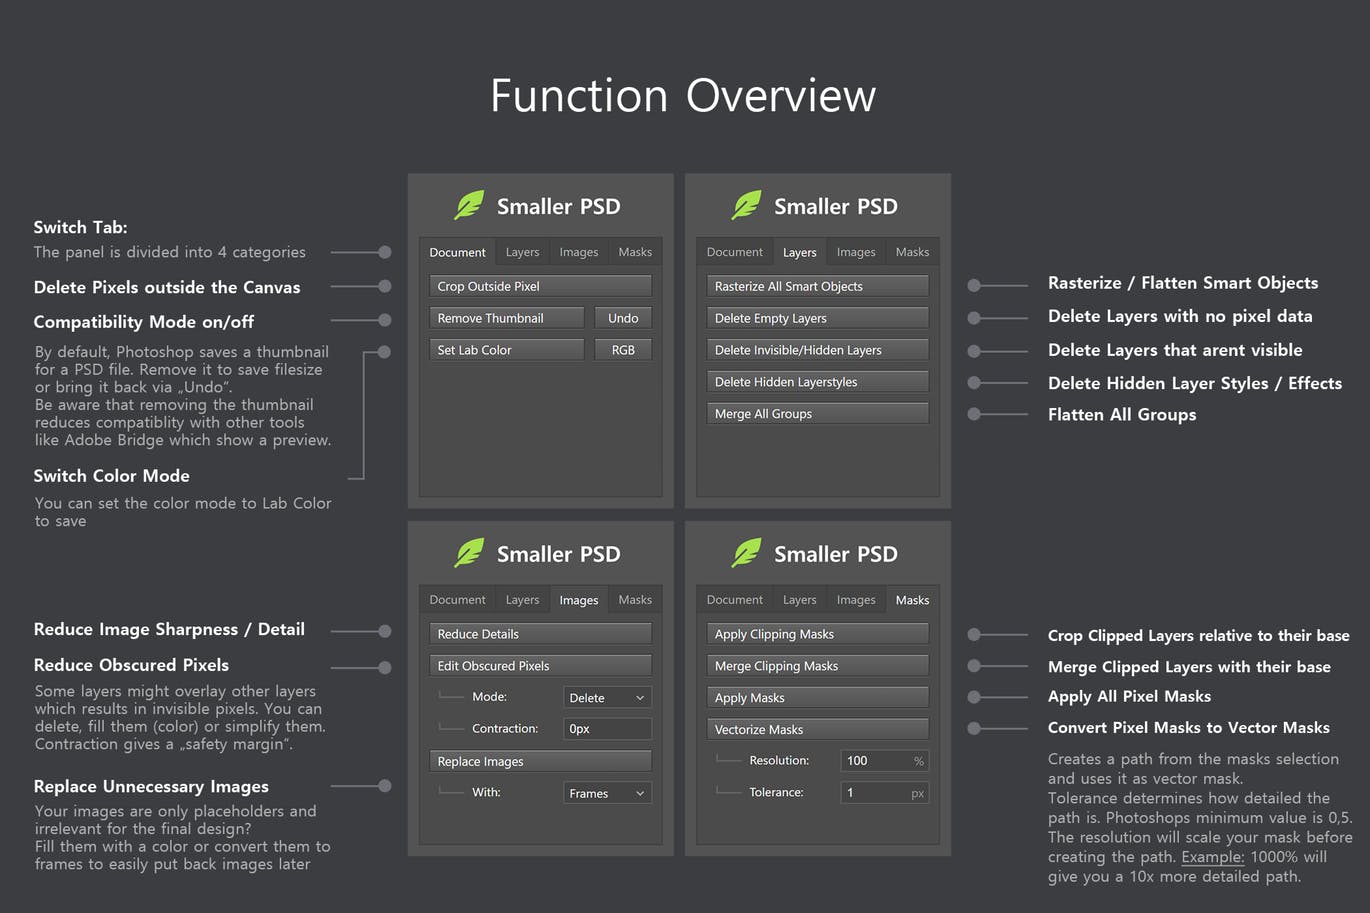
Task: Click Delete Empty Layers
Action: [x=817, y=317]
